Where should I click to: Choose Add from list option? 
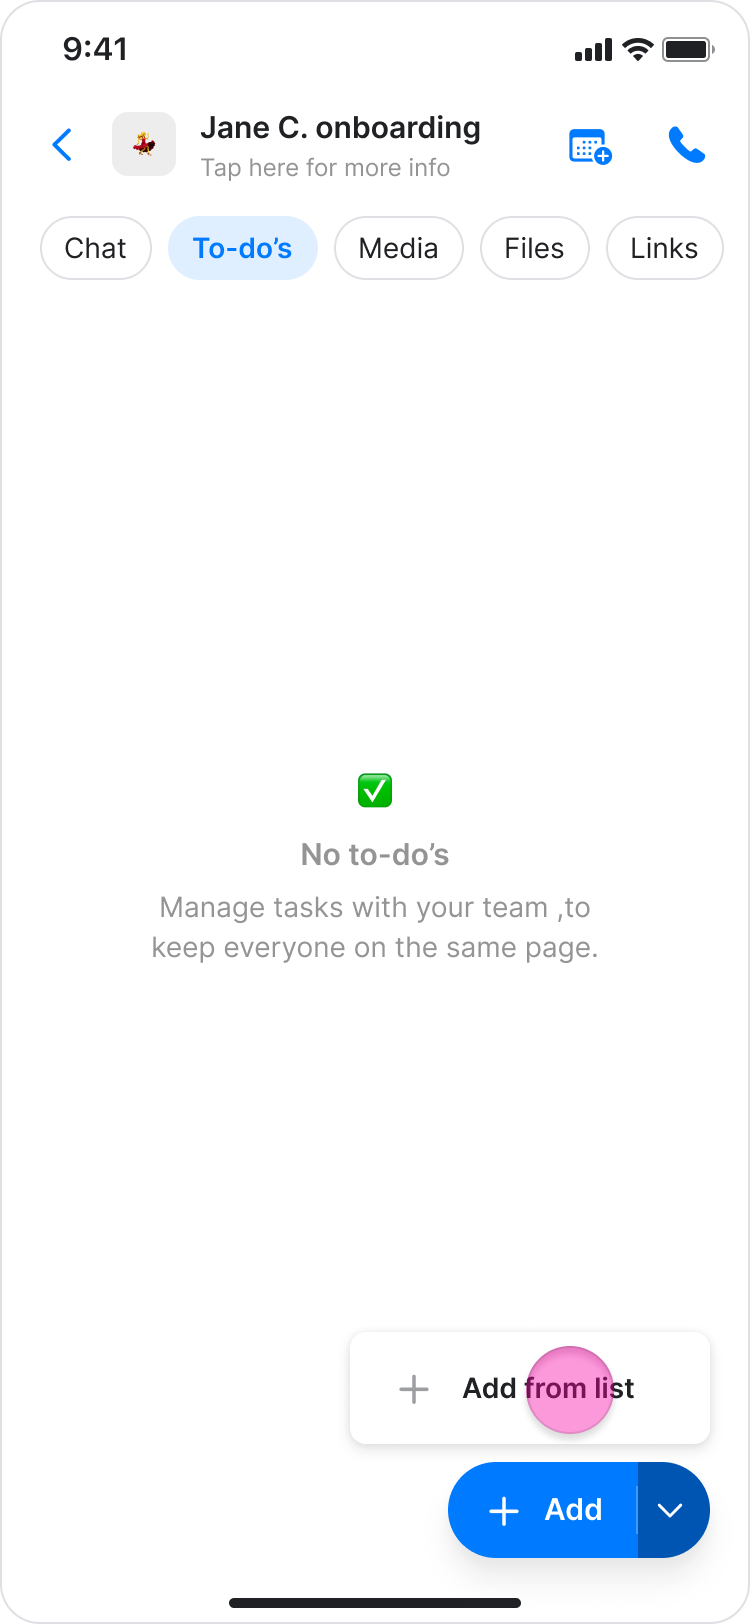click(x=530, y=1388)
